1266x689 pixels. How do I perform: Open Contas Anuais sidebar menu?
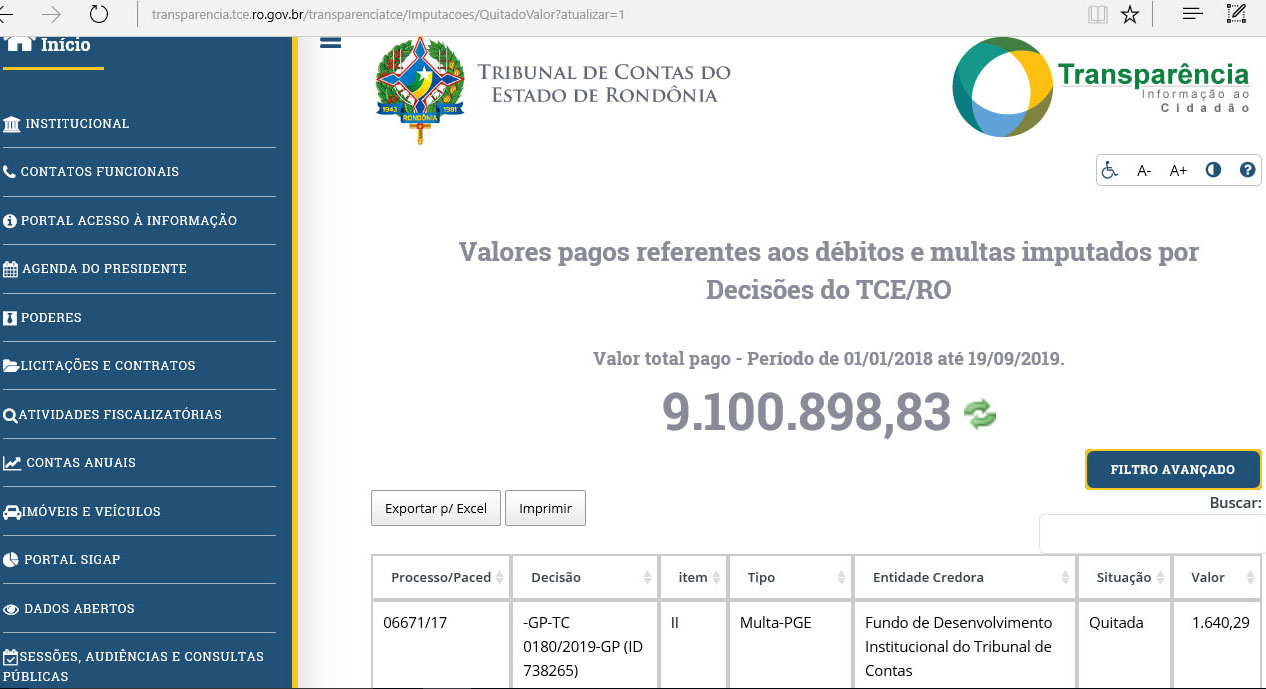click(80, 463)
